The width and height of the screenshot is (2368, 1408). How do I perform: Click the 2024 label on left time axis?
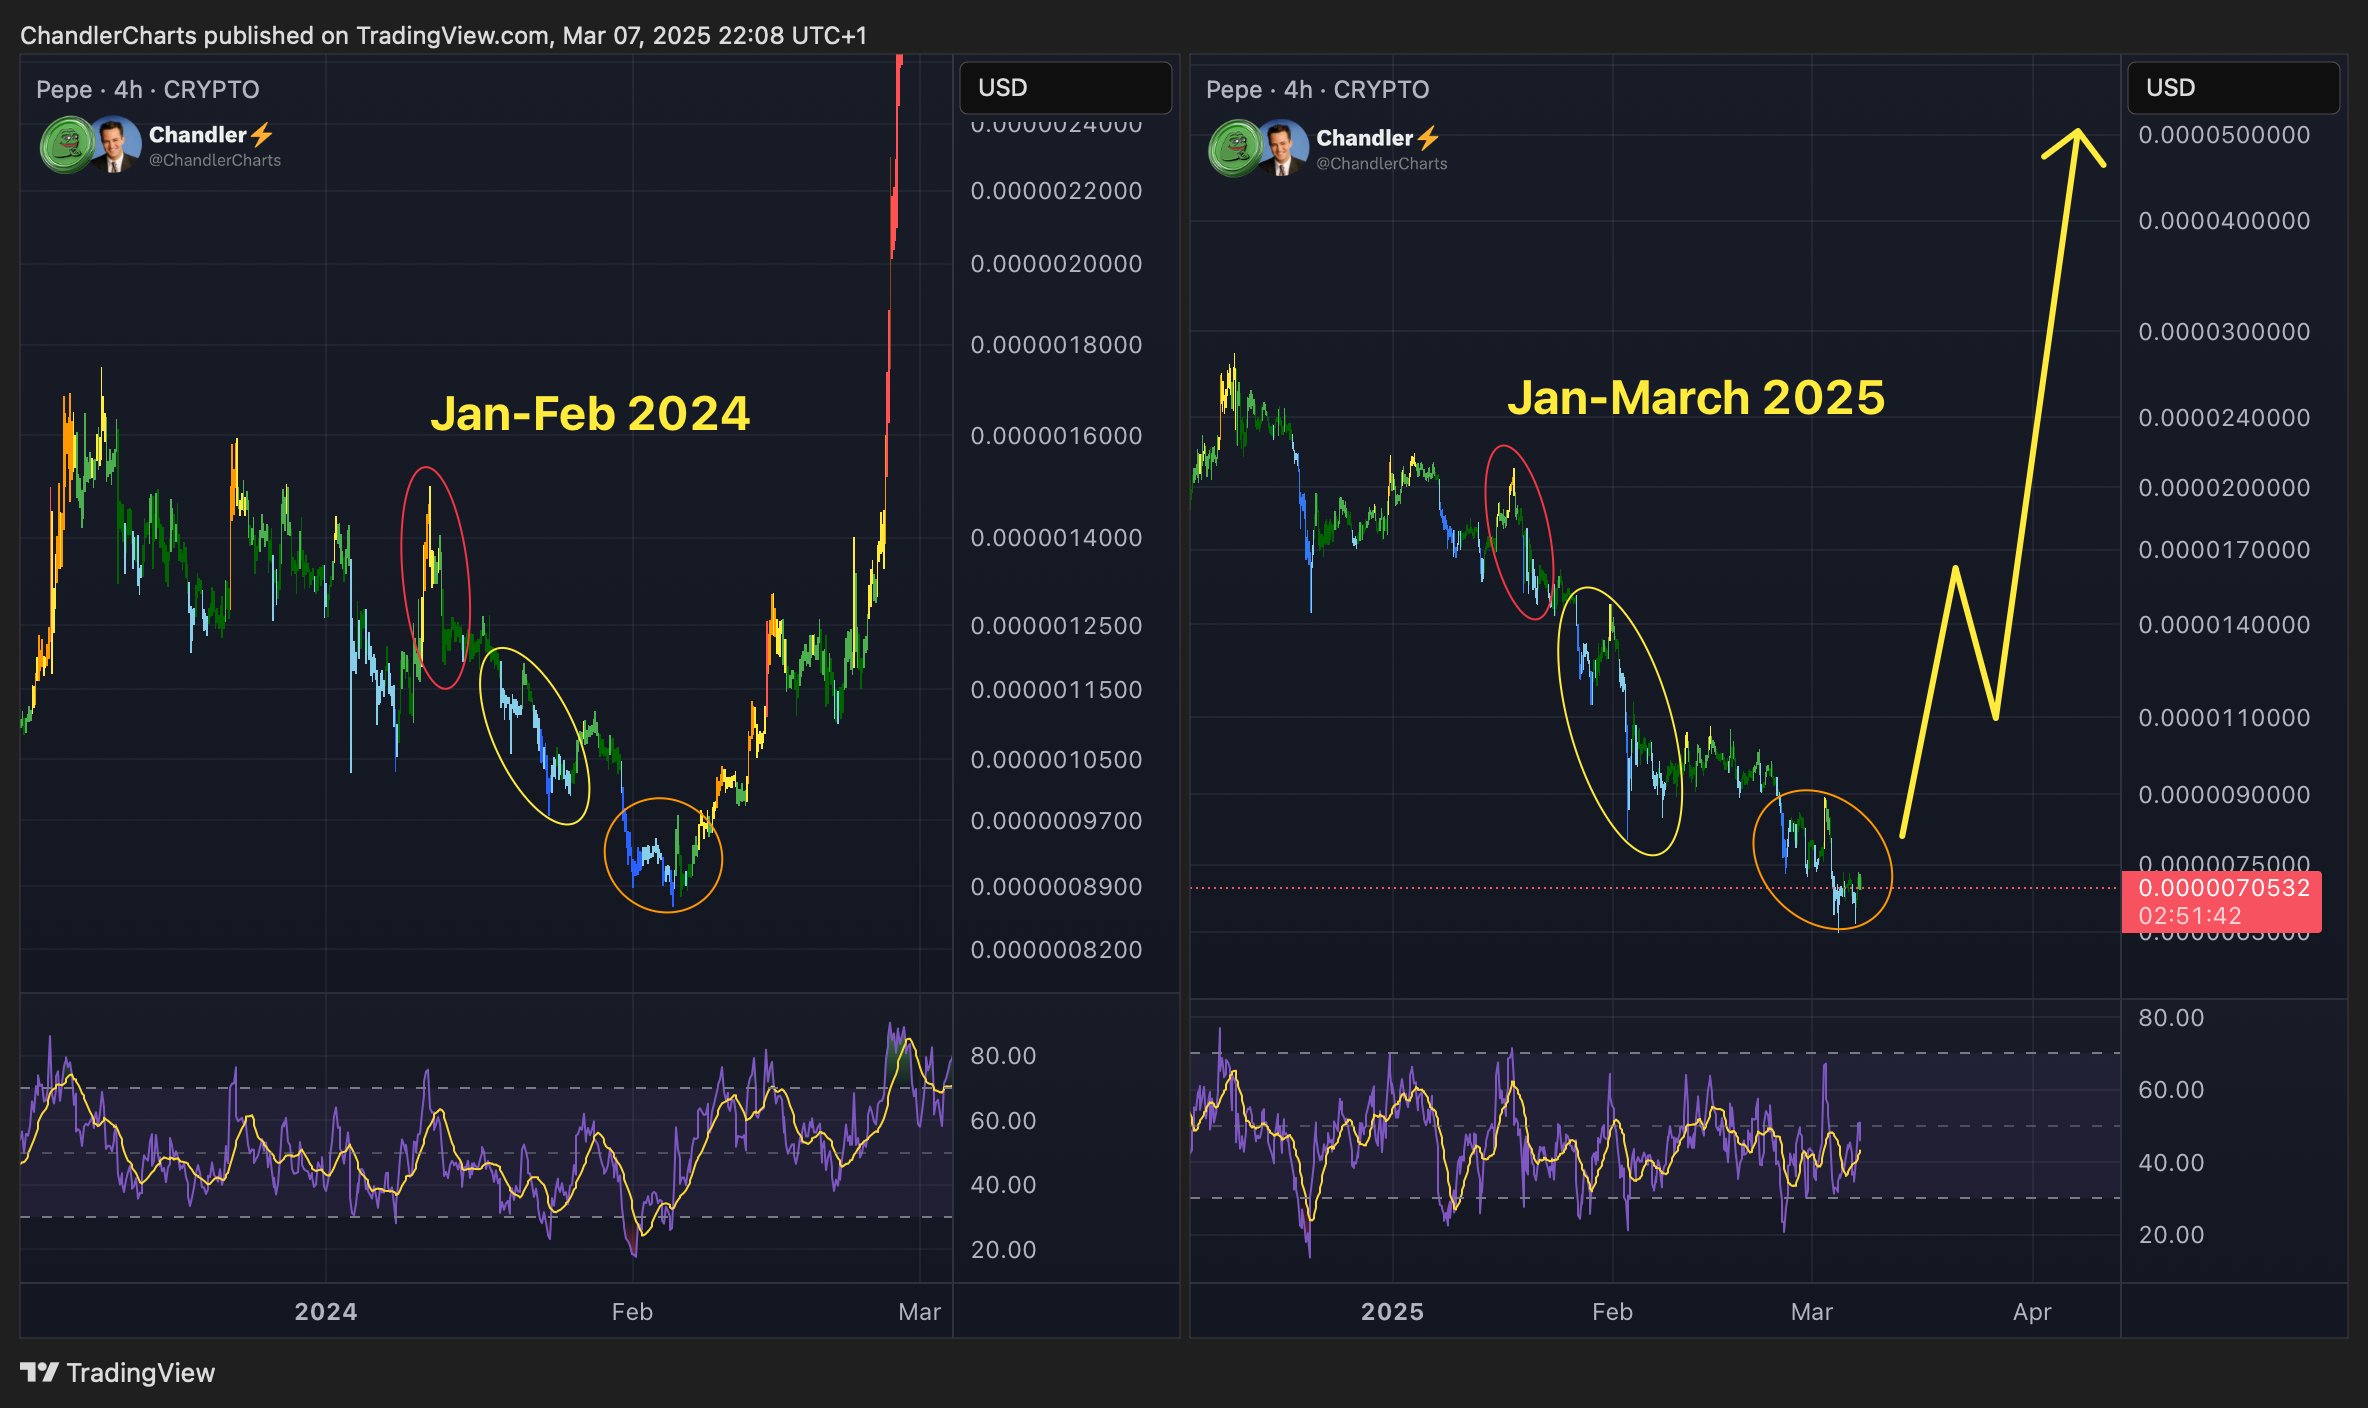tap(326, 1311)
